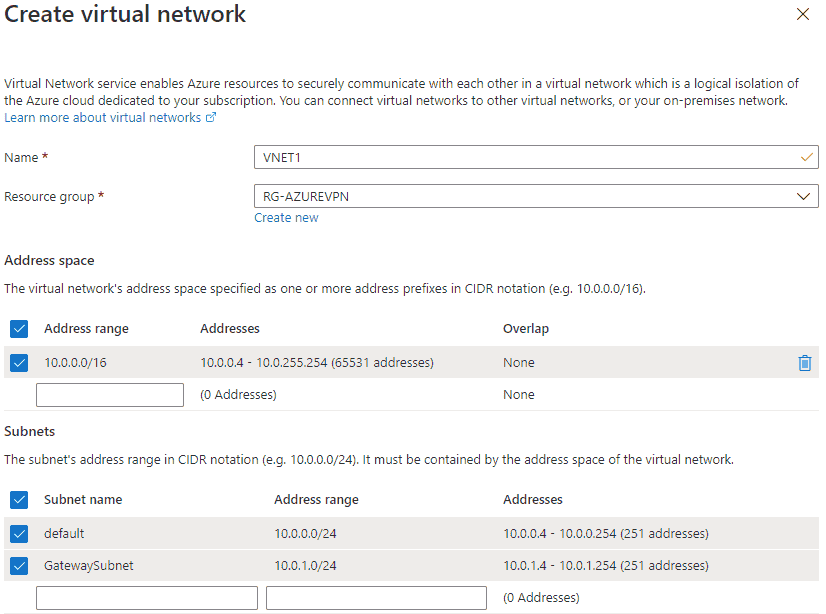This screenshot has width=826, height=614.
Task: Uncheck the 10.0.0.0/16 address range row
Action: (x=19, y=363)
